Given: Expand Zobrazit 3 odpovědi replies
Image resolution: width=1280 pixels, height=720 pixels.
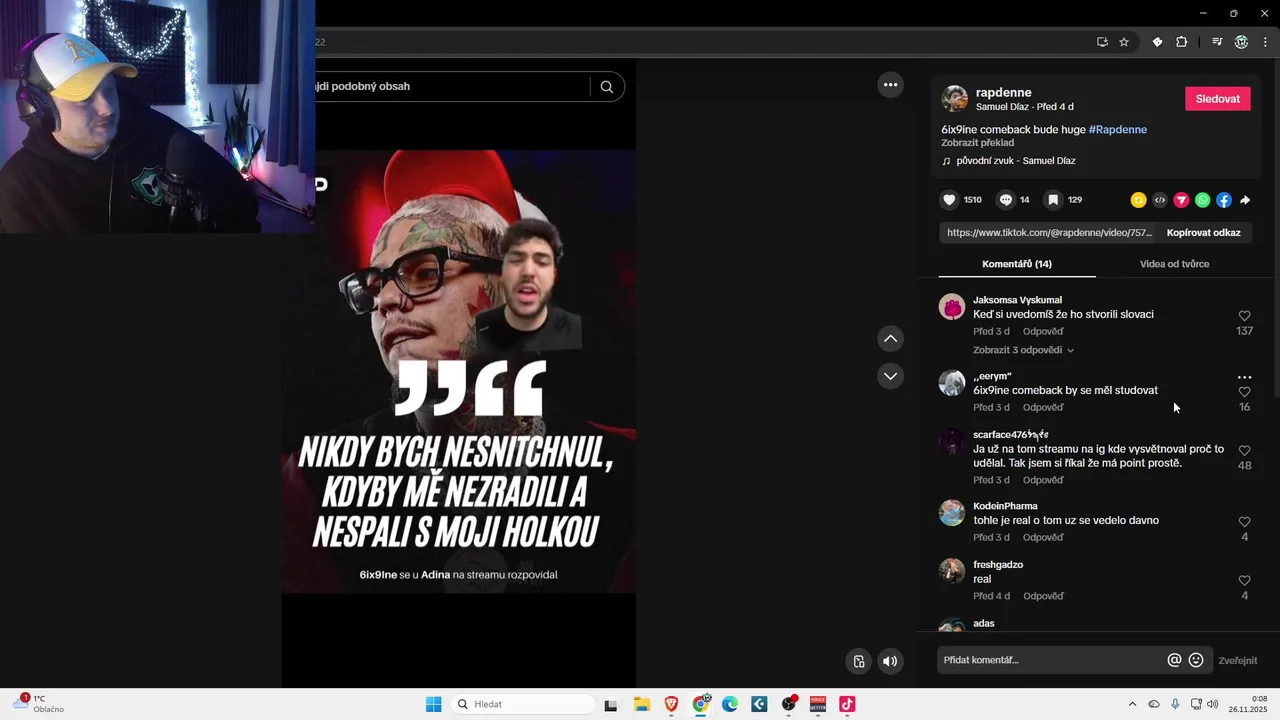Looking at the screenshot, I should [x=1023, y=350].
